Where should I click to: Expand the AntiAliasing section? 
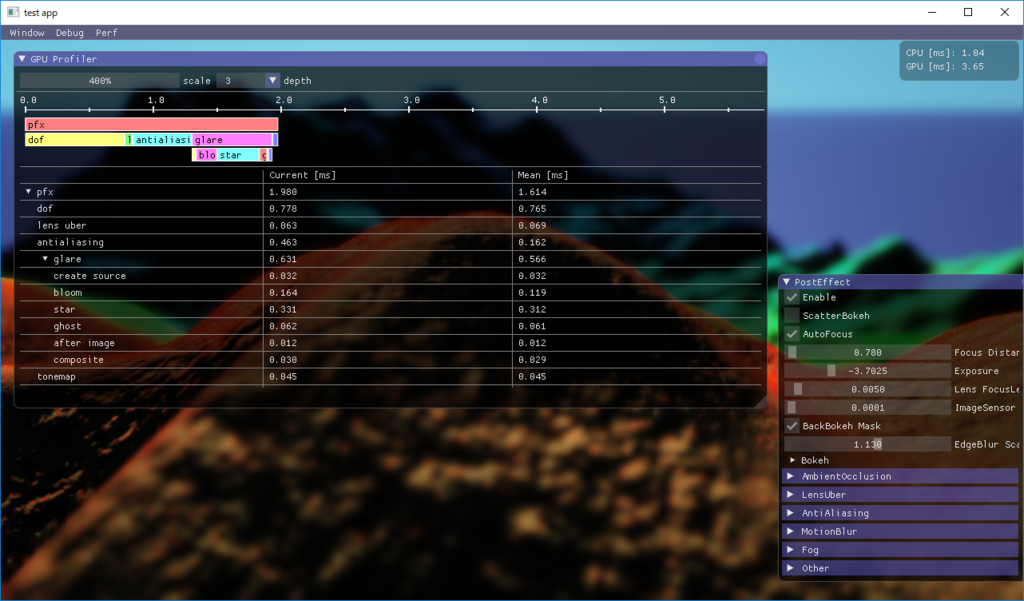point(901,513)
